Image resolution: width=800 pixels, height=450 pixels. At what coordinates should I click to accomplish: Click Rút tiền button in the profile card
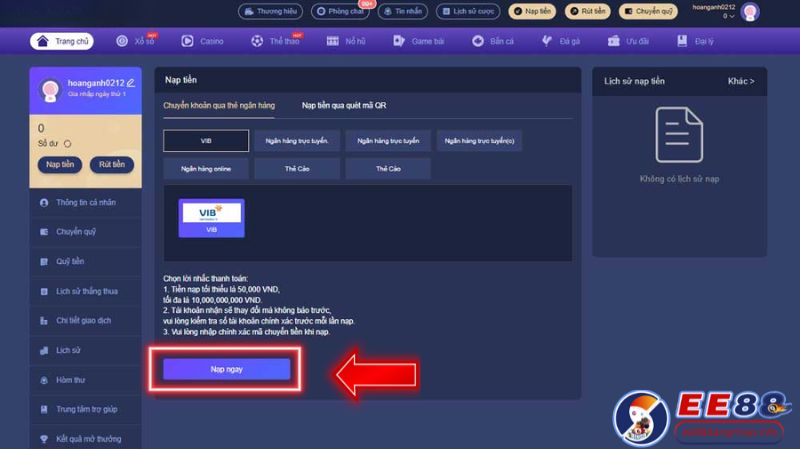coord(112,165)
